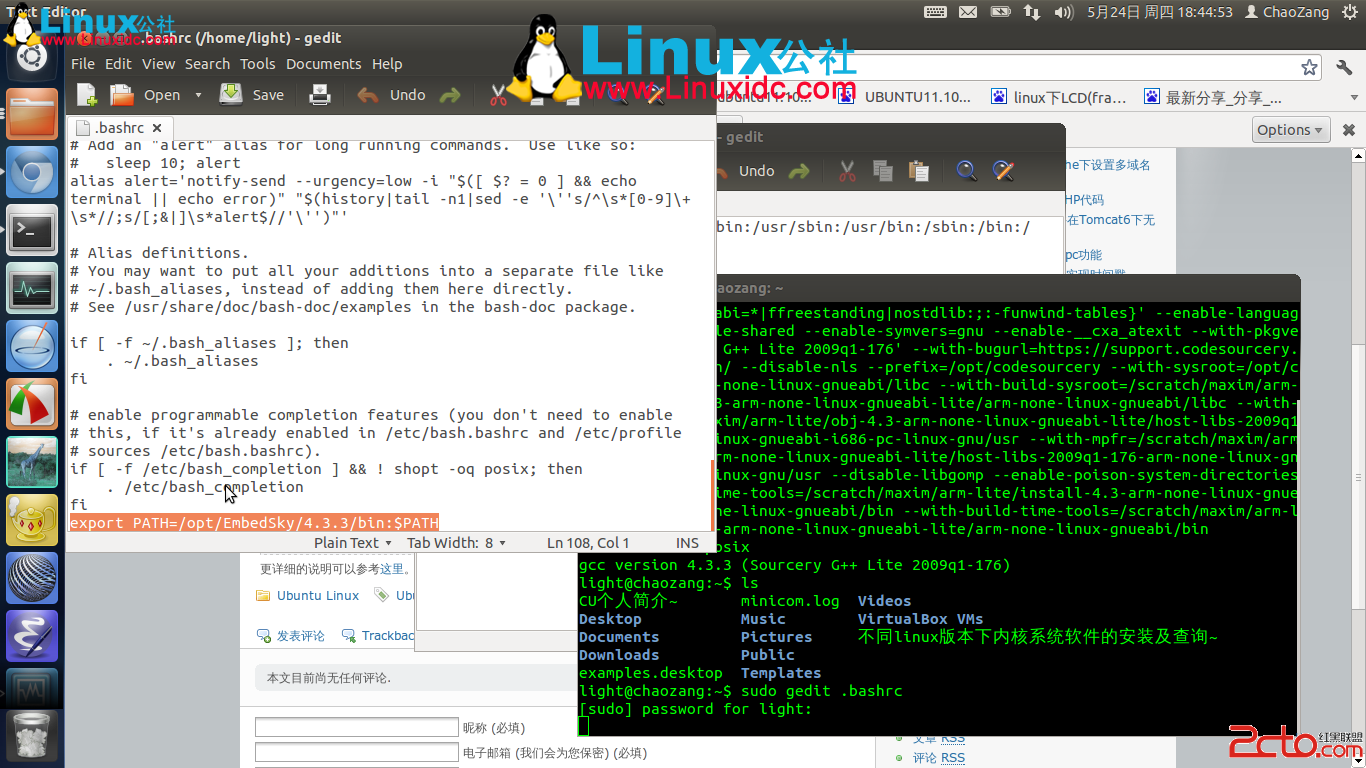Undo in the background gedit window
The height and width of the screenshot is (768, 1366).
pos(757,171)
